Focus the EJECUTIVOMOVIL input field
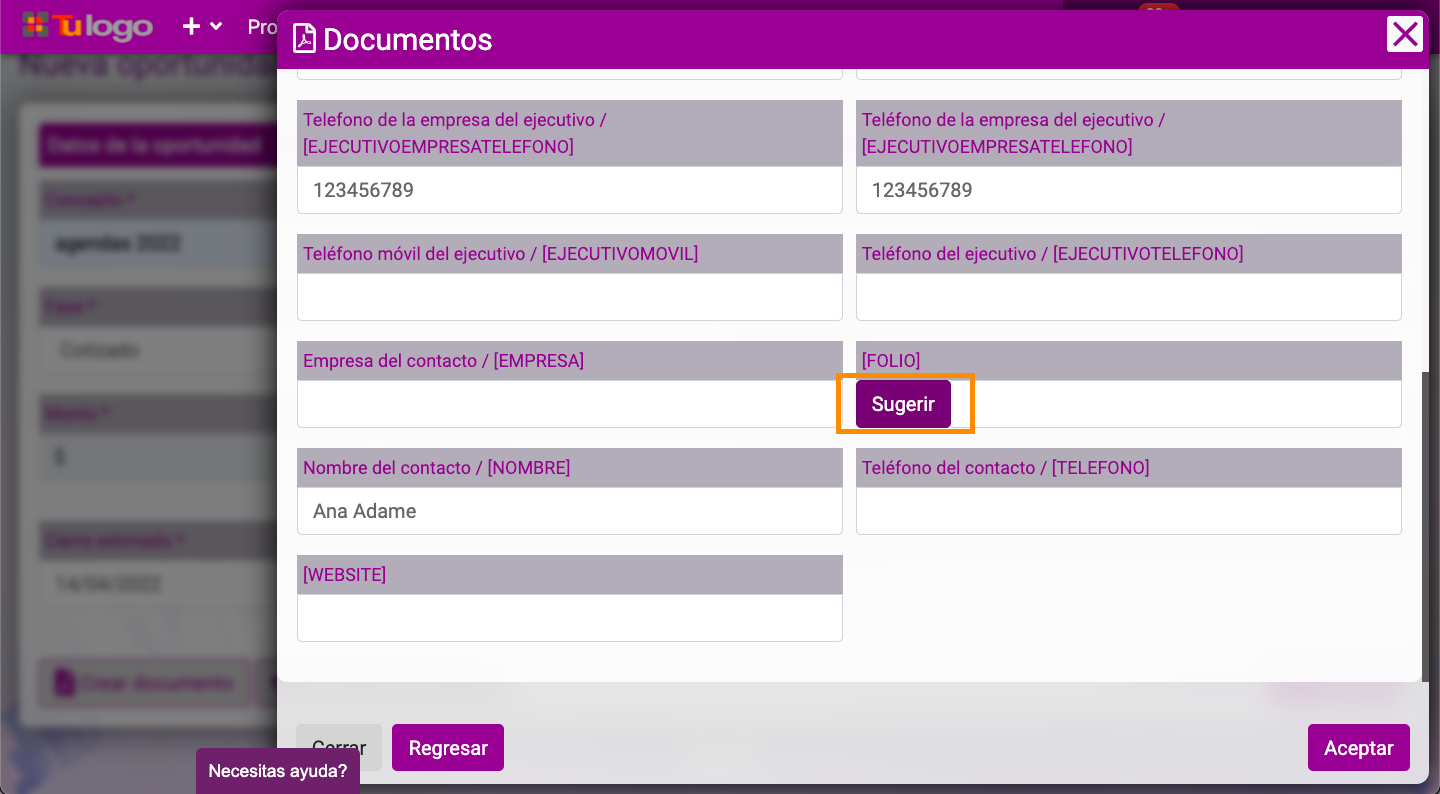The height and width of the screenshot is (794, 1440). 570,297
